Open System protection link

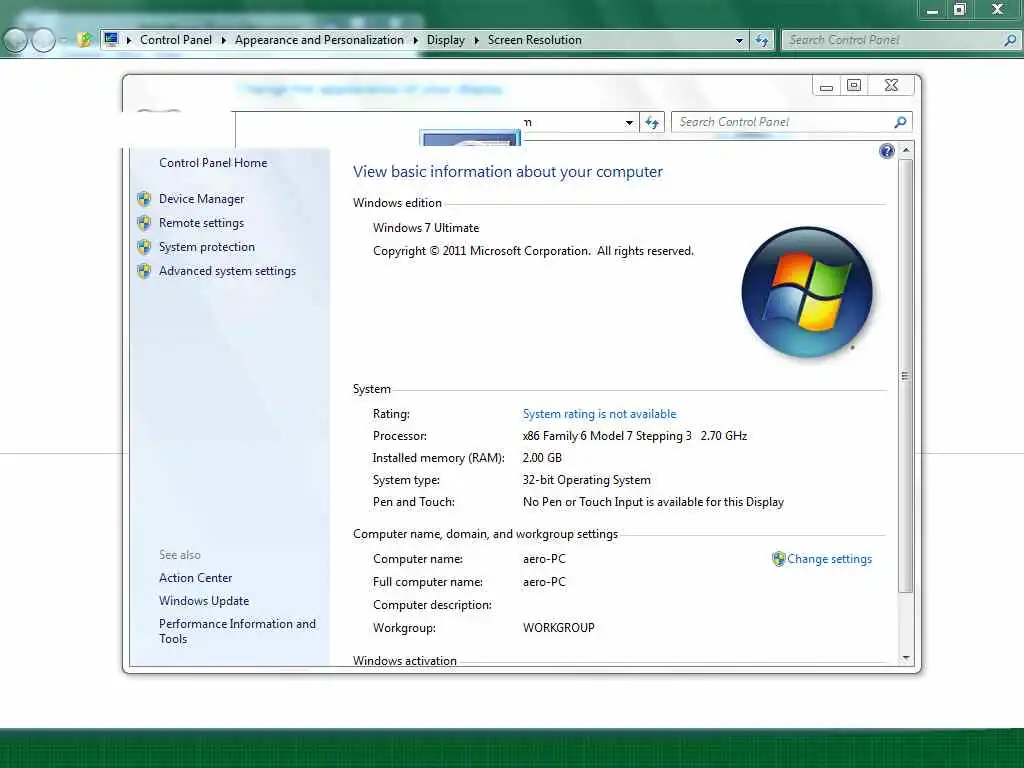(206, 247)
